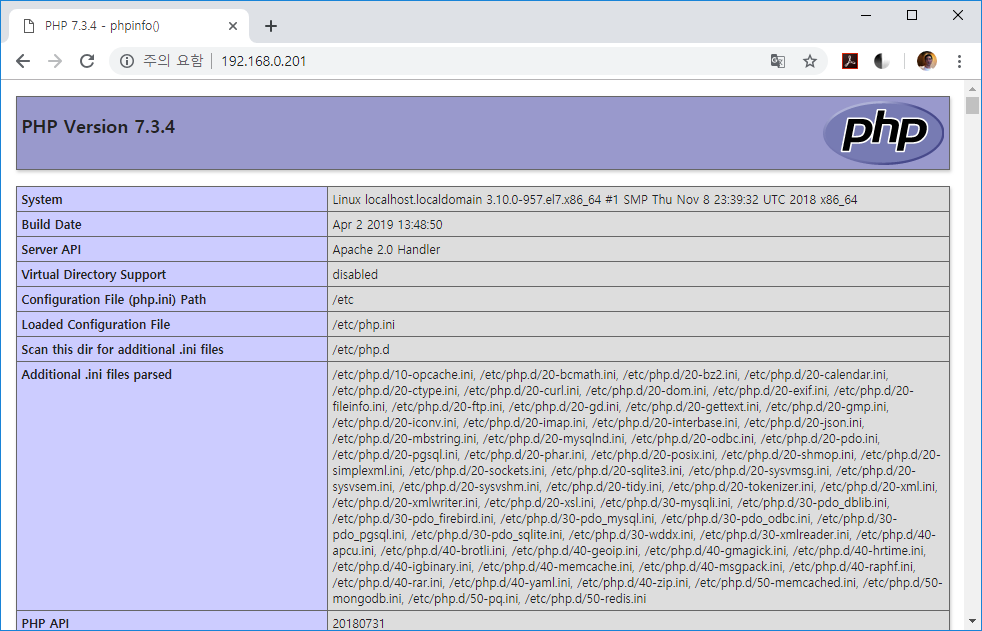Viewport: 982px width, 631px height.
Task: Click the Build Date label
Action: tap(51, 225)
